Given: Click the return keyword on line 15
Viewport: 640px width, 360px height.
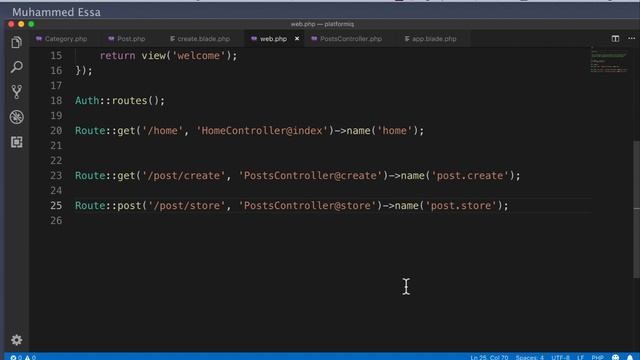Looking at the screenshot, I should pos(117,56).
